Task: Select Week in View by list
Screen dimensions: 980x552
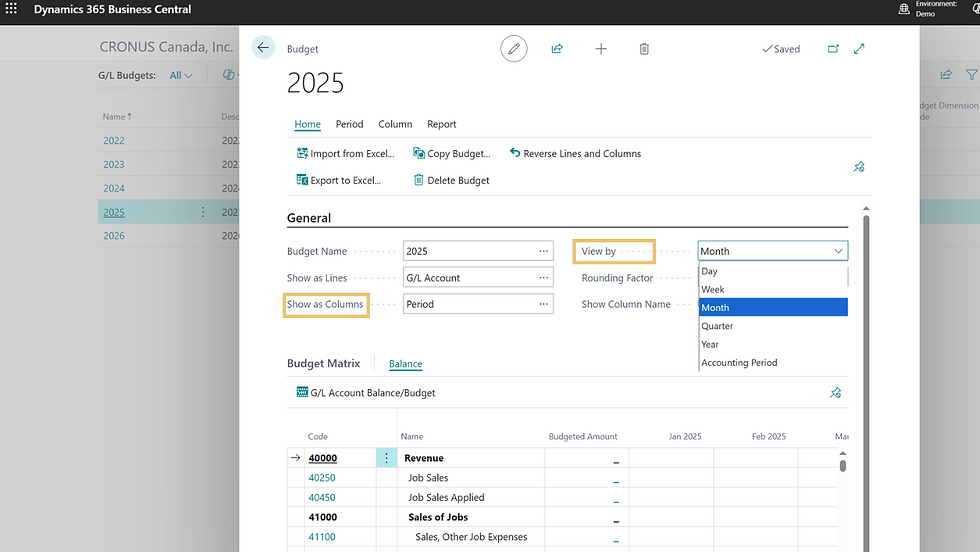Action: [x=772, y=289]
